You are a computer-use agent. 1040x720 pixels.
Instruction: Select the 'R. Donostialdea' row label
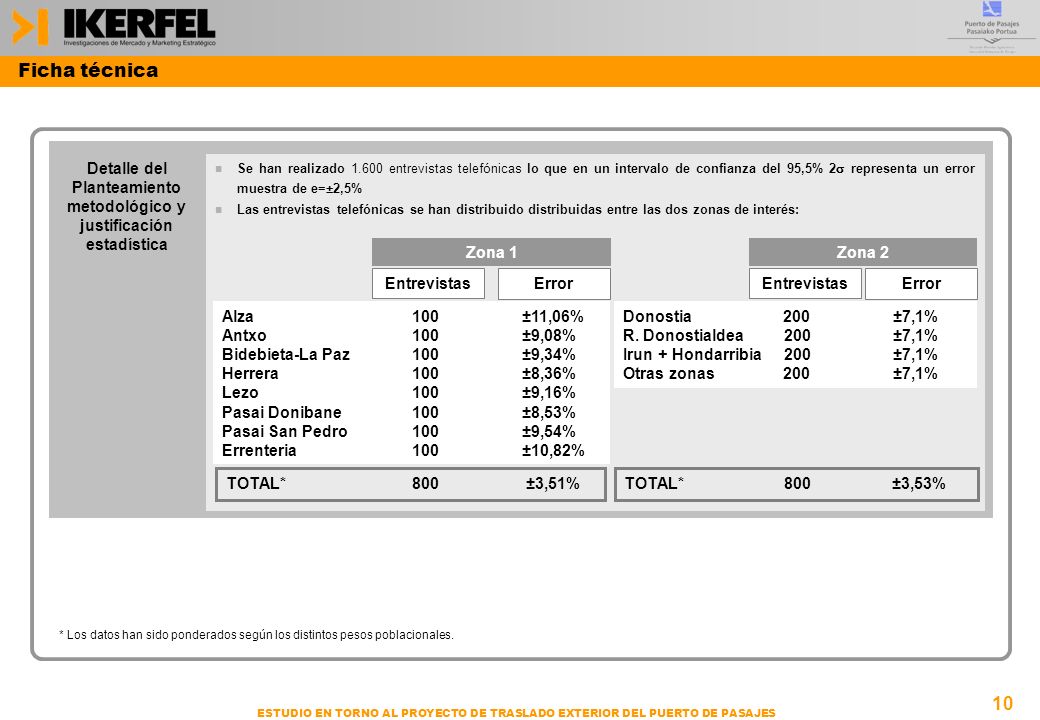tap(683, 335)
